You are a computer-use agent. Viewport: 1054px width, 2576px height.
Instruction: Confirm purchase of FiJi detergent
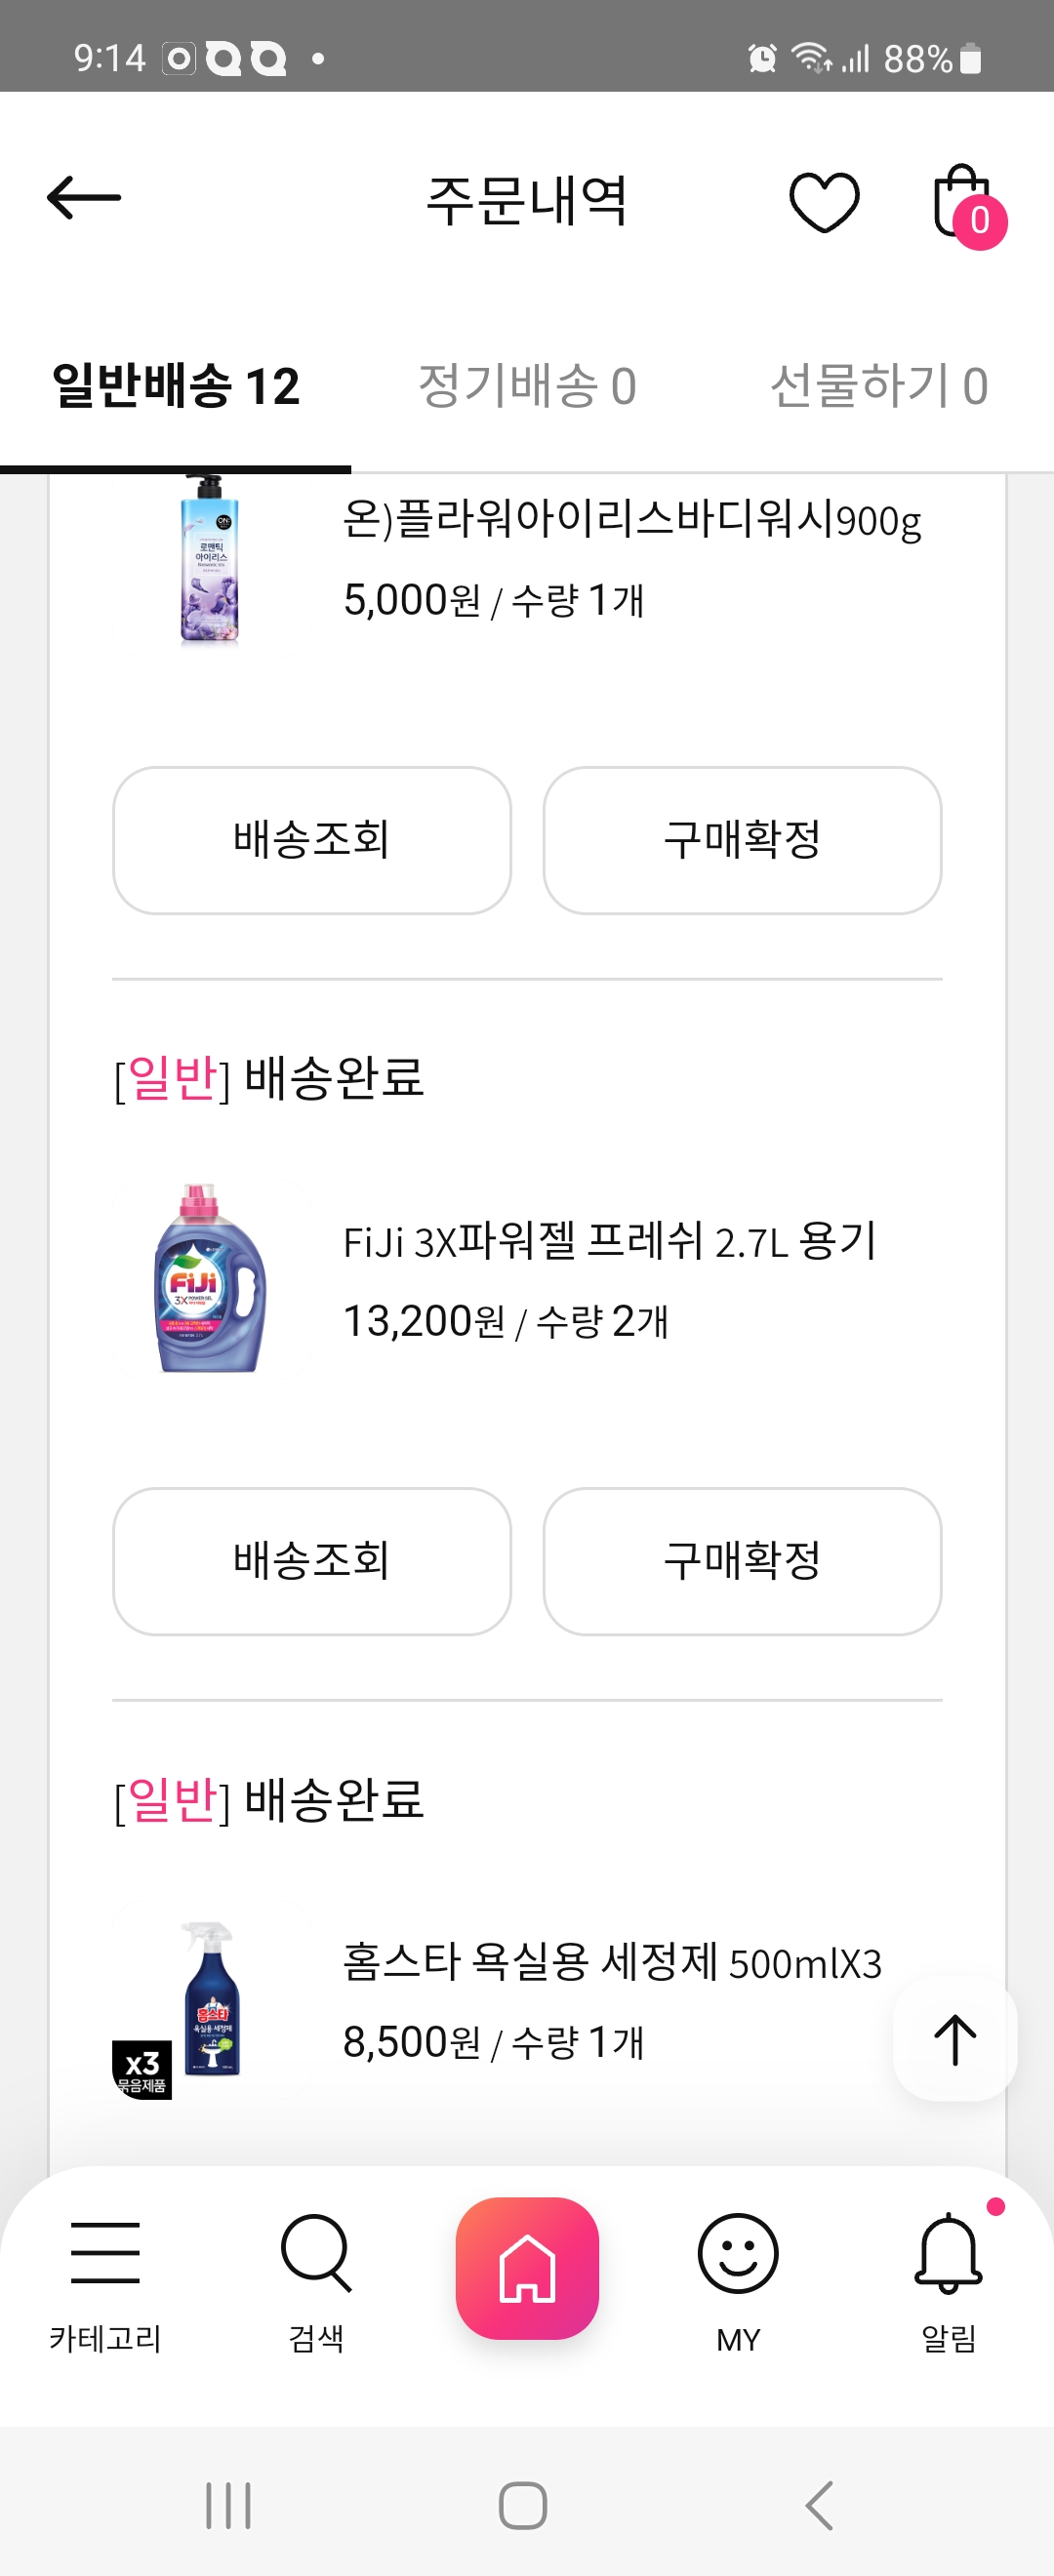point(742,1561)
